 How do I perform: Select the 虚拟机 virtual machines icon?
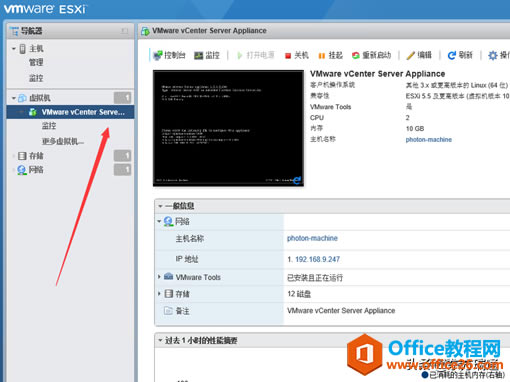click(x=22, y=98)
